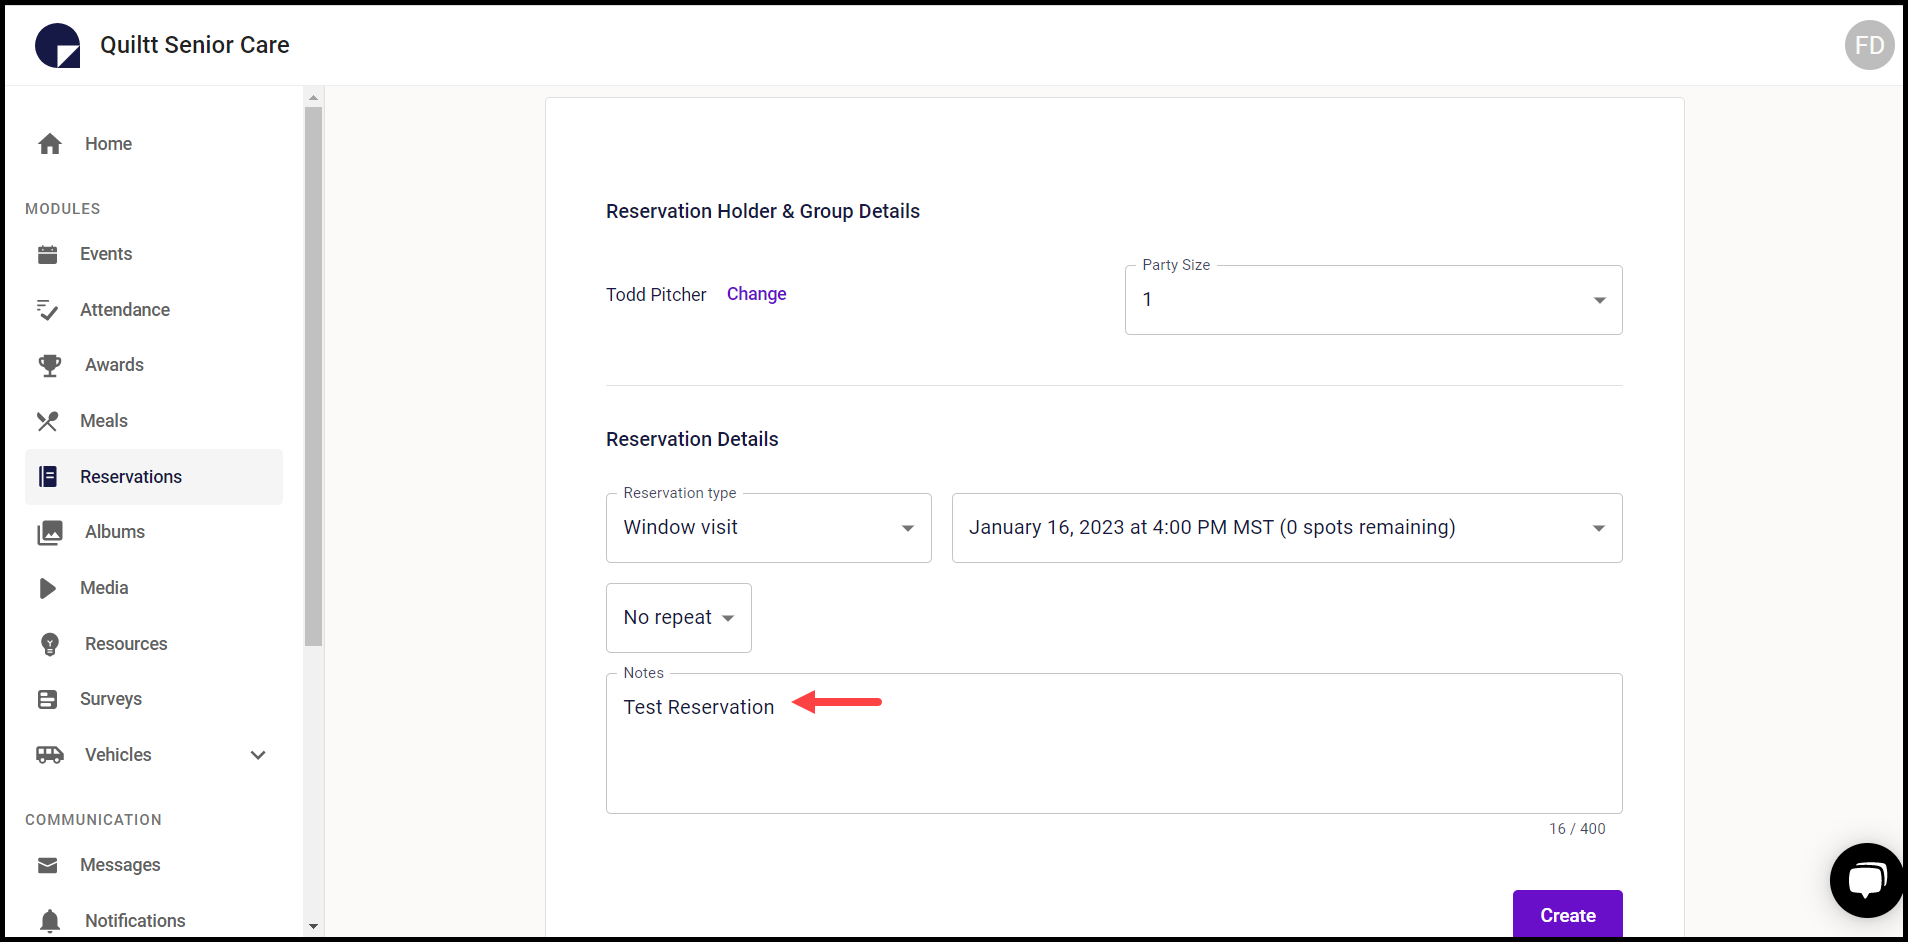
Task: Open the chat support bubble
Action: pyautogui.click(x=1866, y=880)
